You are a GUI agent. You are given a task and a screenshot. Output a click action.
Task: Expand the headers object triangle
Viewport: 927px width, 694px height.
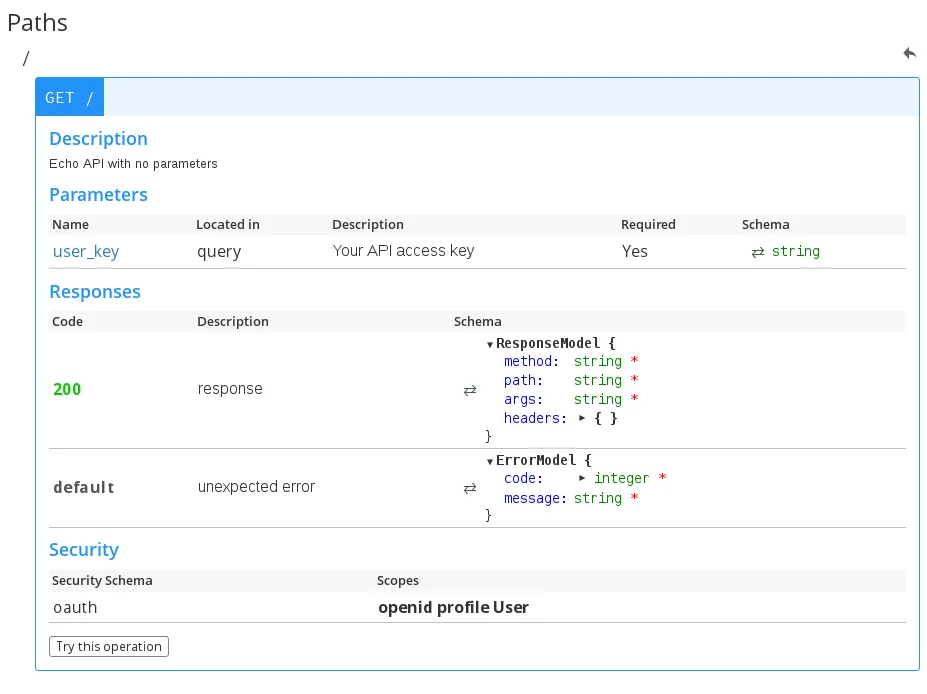tap(582, 418)
